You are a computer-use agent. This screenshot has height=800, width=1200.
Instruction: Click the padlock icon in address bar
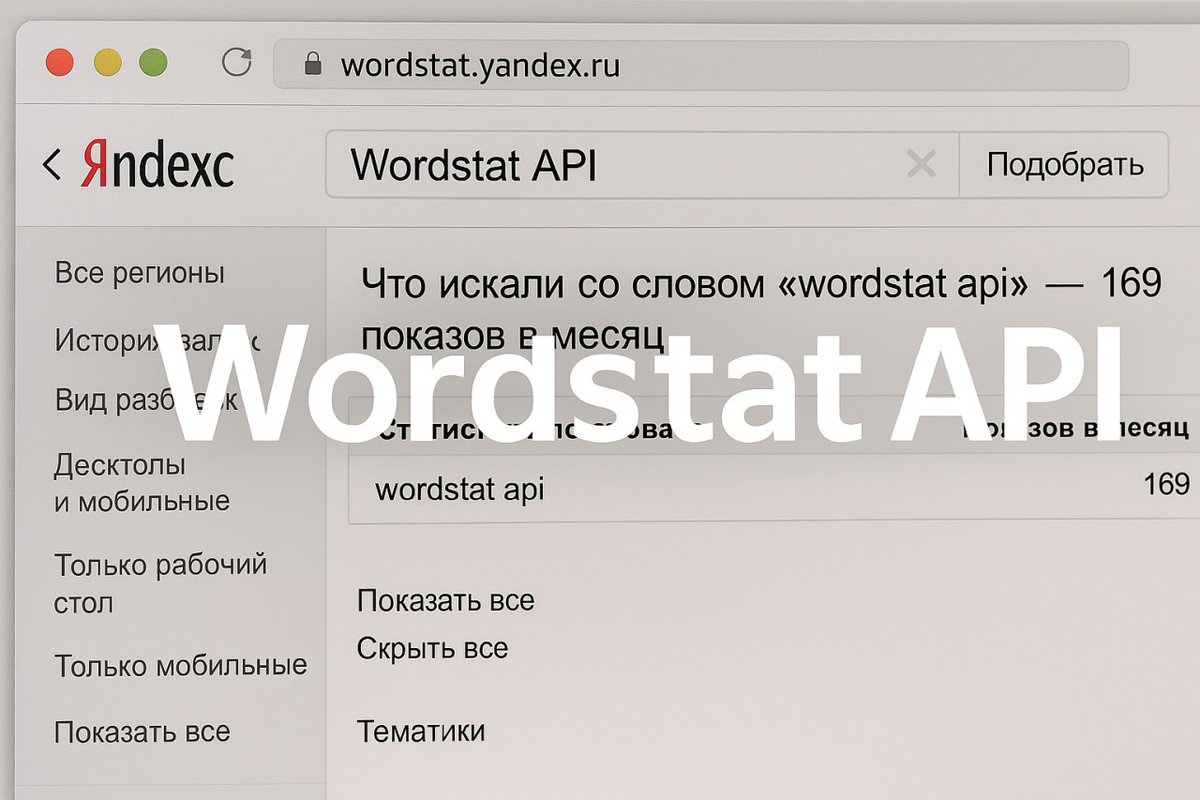(x=313, y=65)
